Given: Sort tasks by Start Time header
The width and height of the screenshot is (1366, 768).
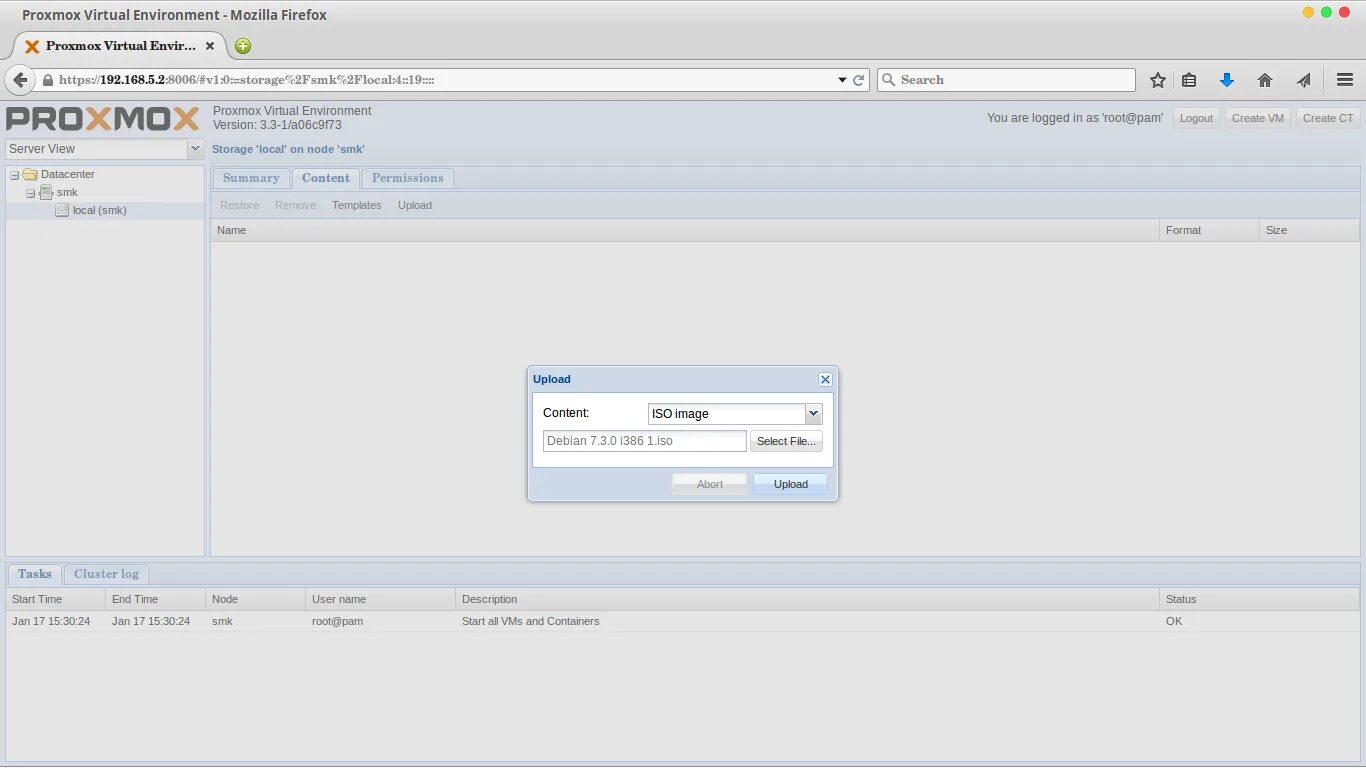Looking at the screenshot, I should point(56,599).
